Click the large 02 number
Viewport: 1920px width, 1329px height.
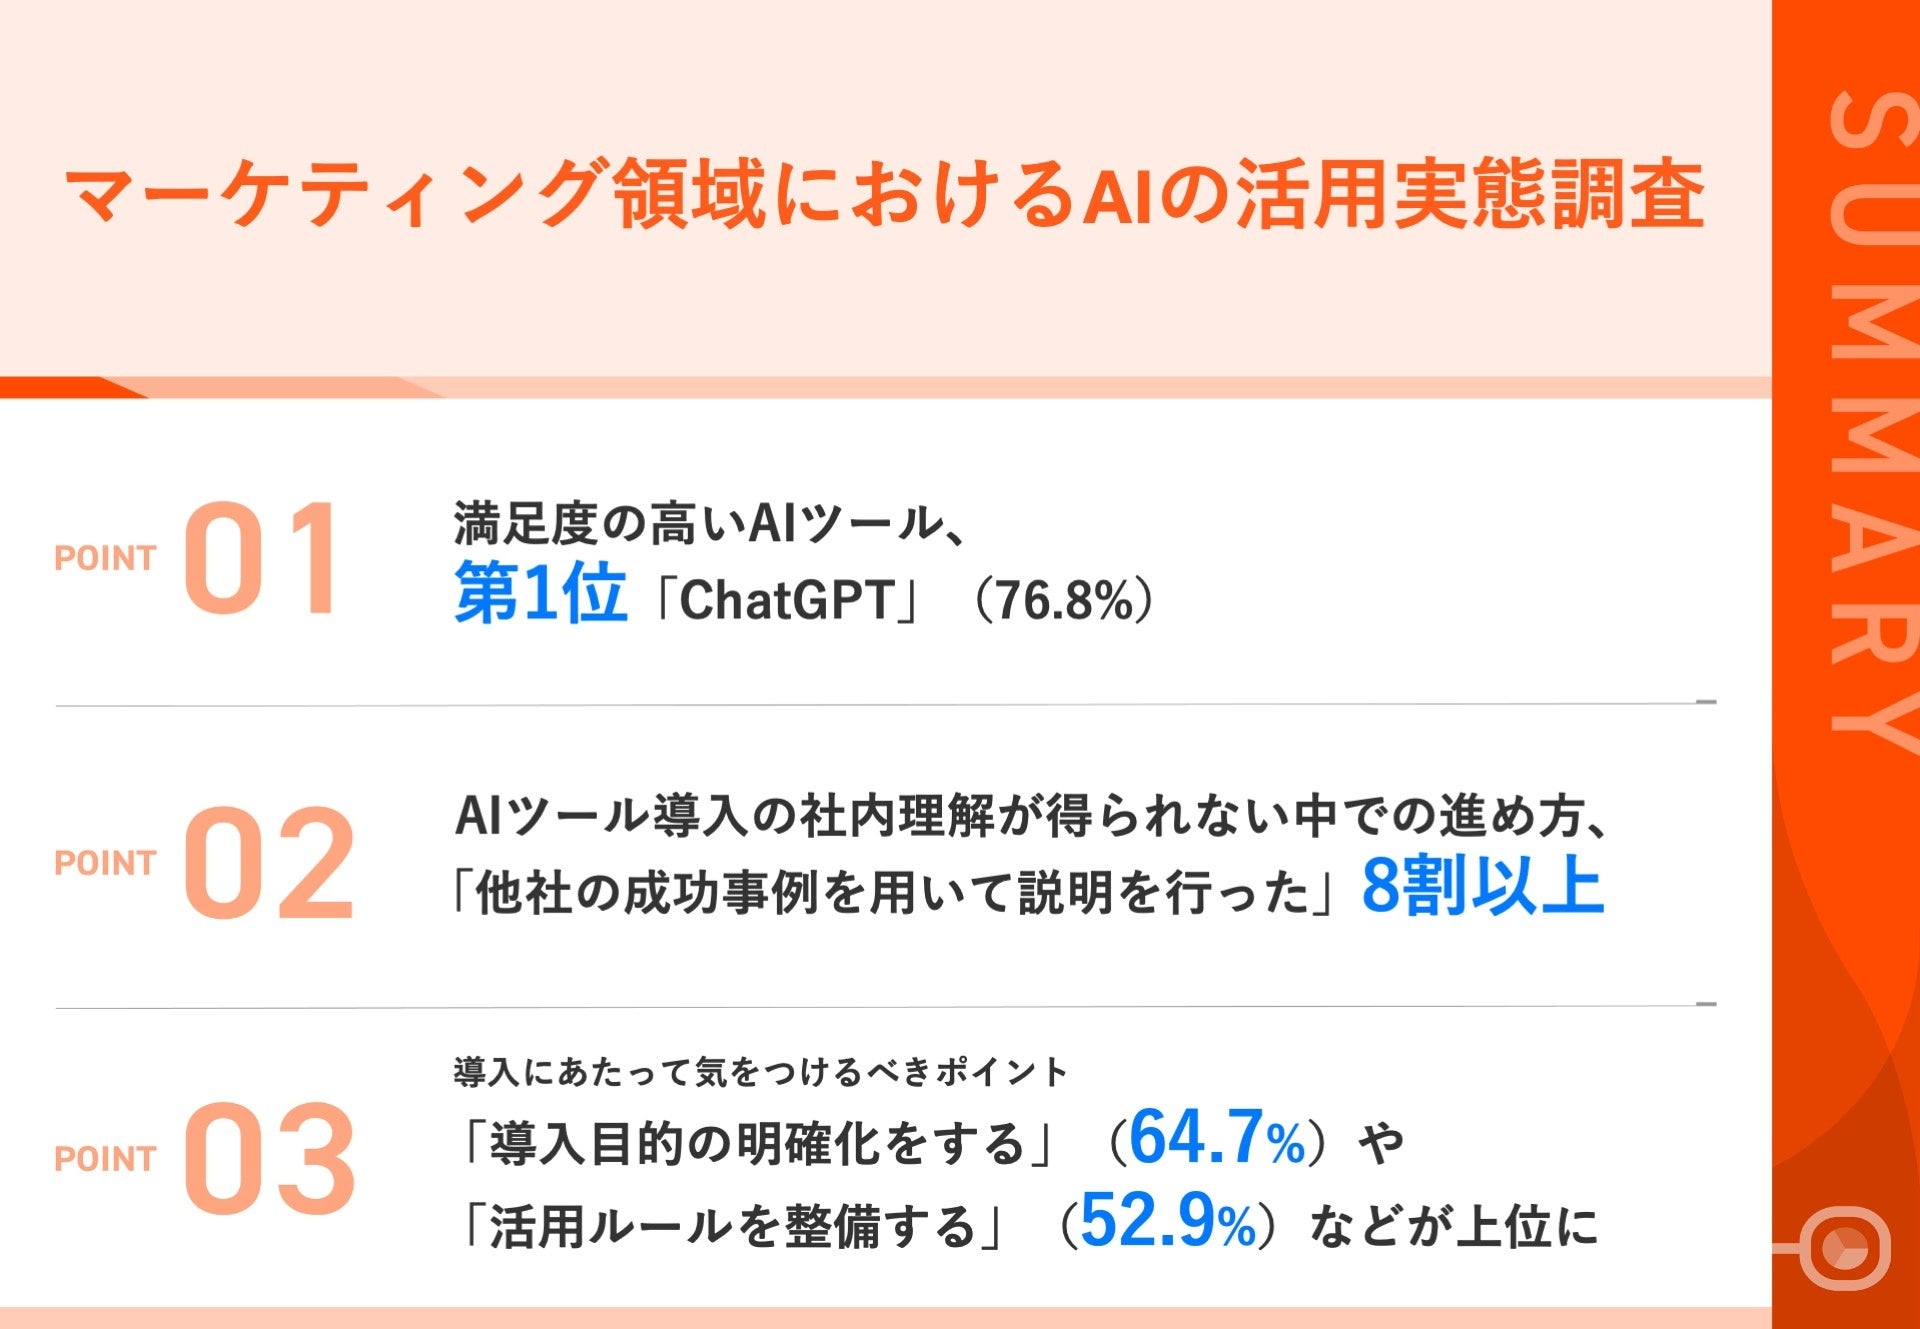coord(268,862)
